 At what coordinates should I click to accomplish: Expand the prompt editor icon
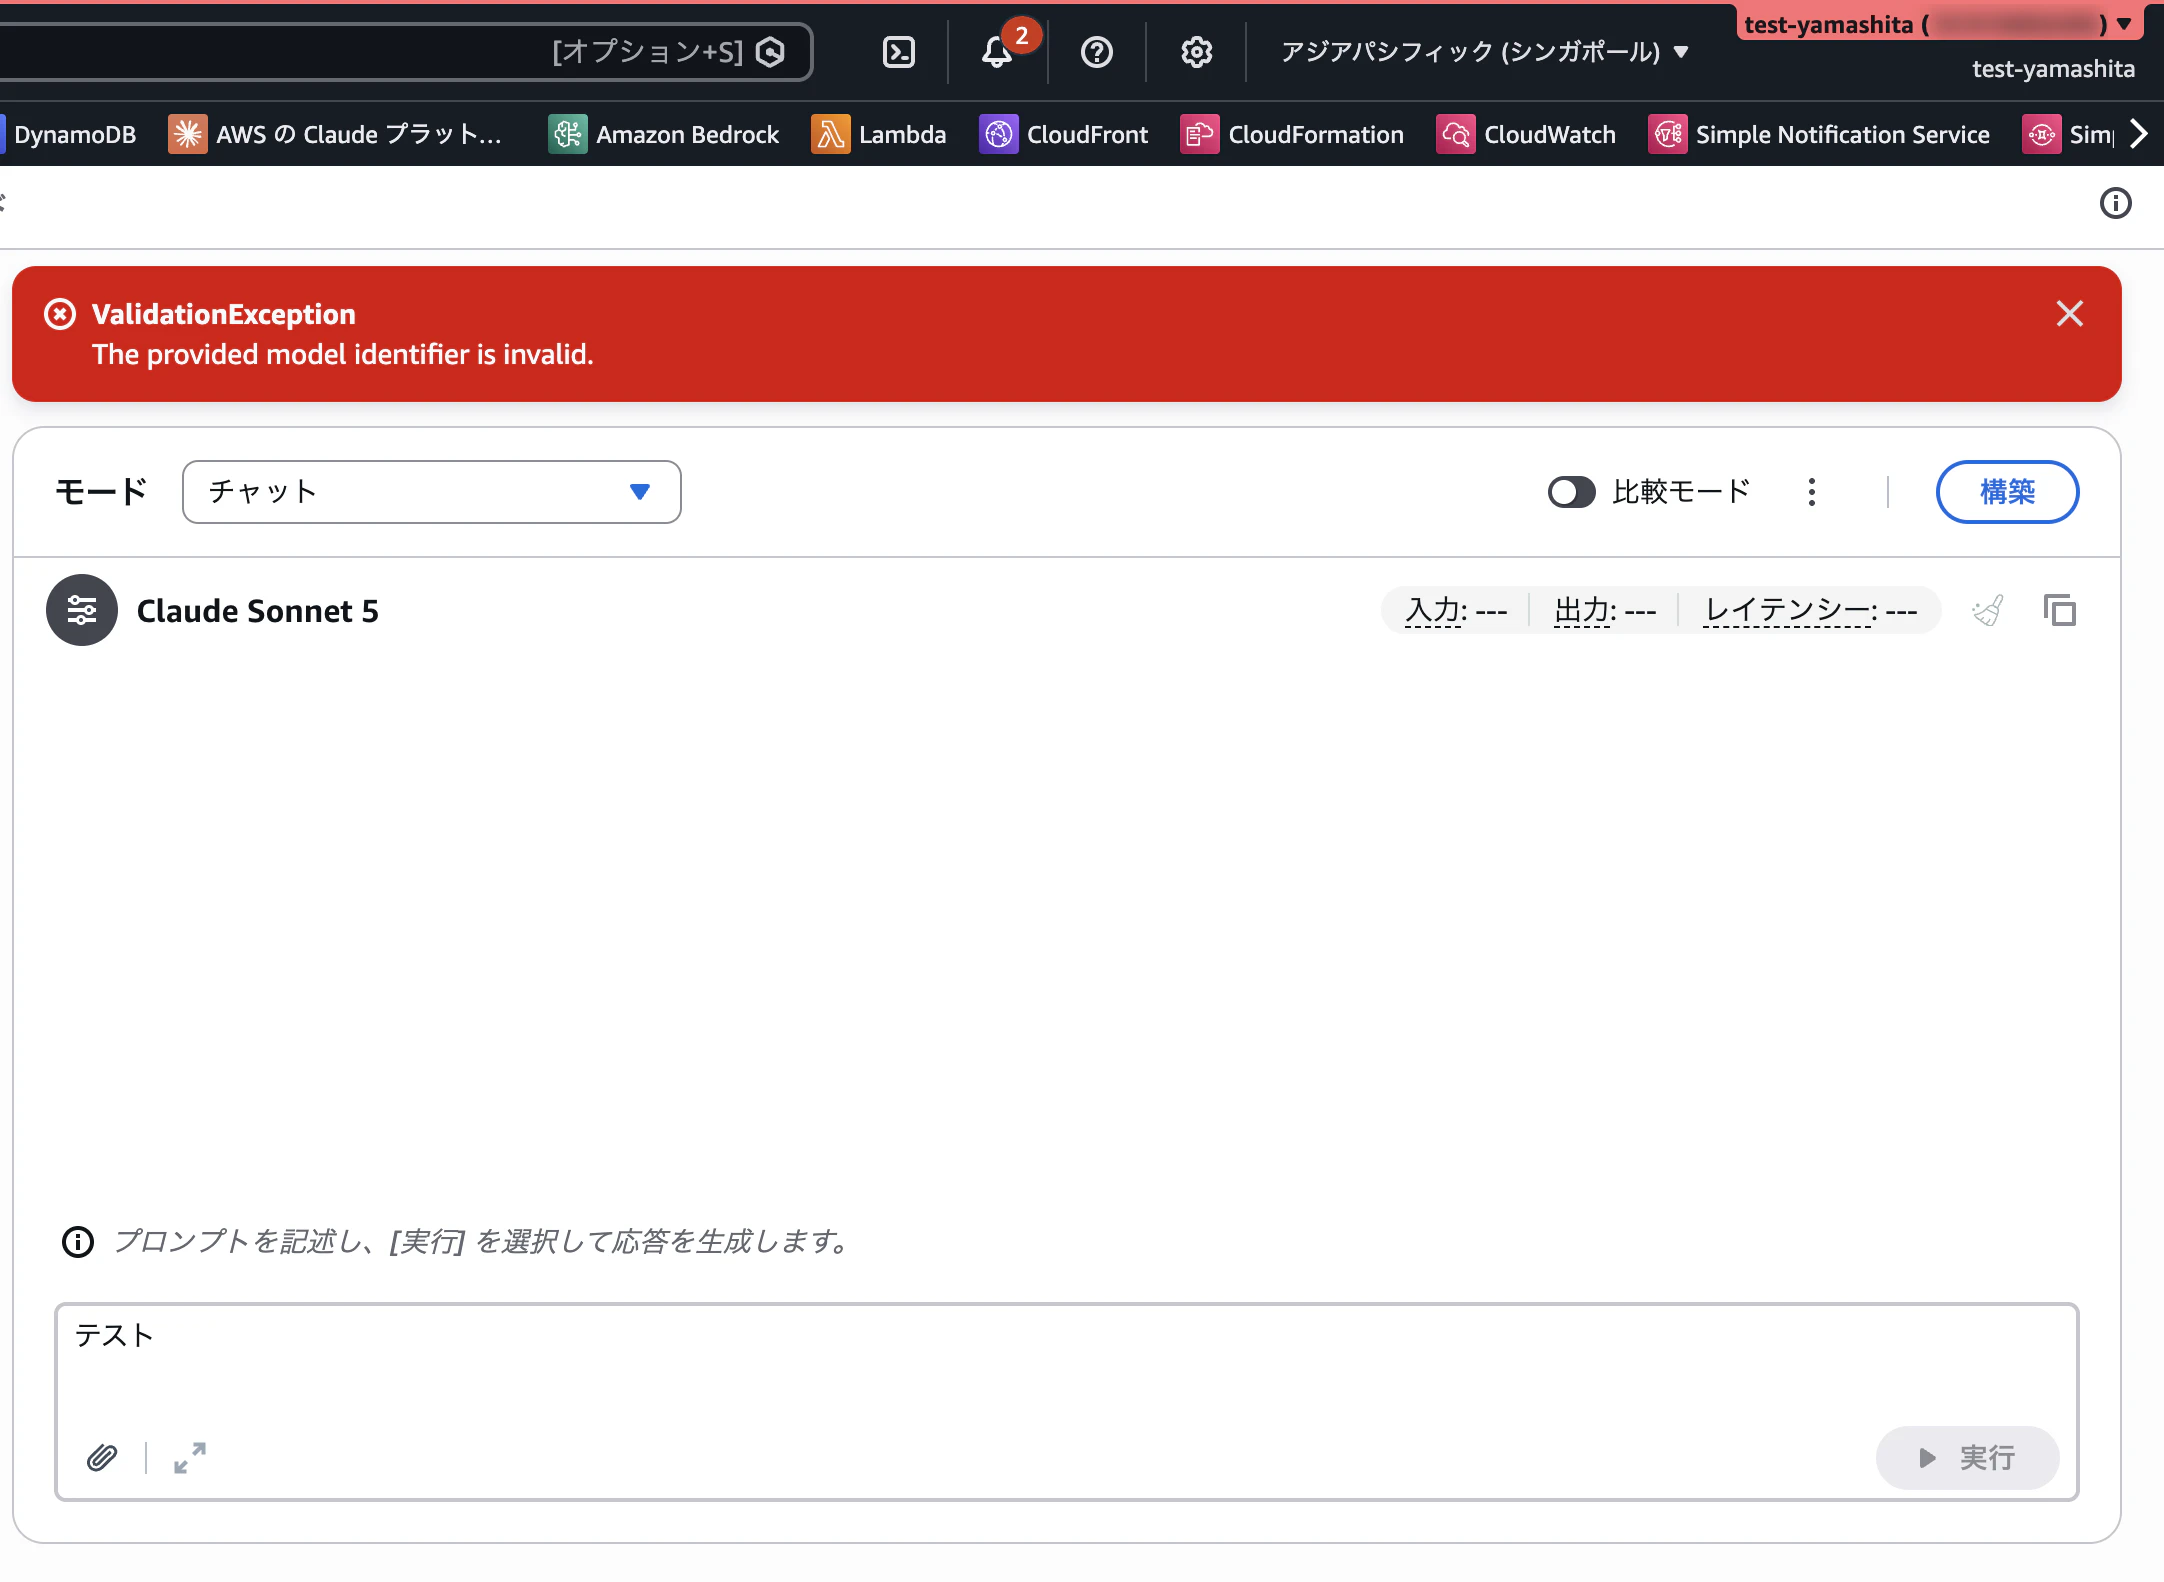(x=190, y=1458)
